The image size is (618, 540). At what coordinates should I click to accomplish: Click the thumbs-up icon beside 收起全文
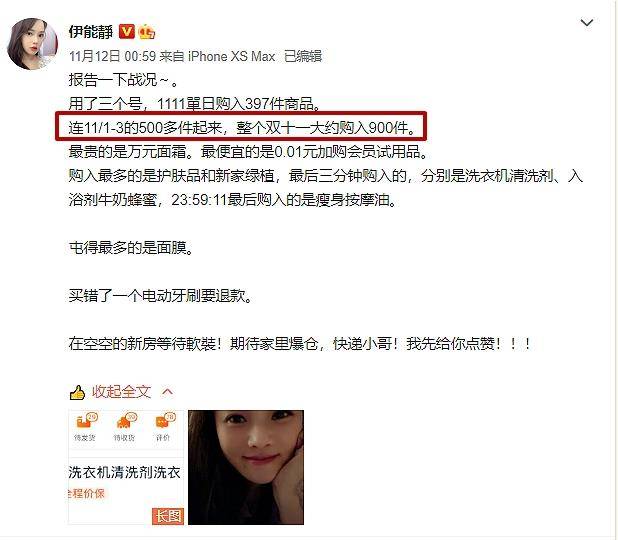[x=77, y=392]
